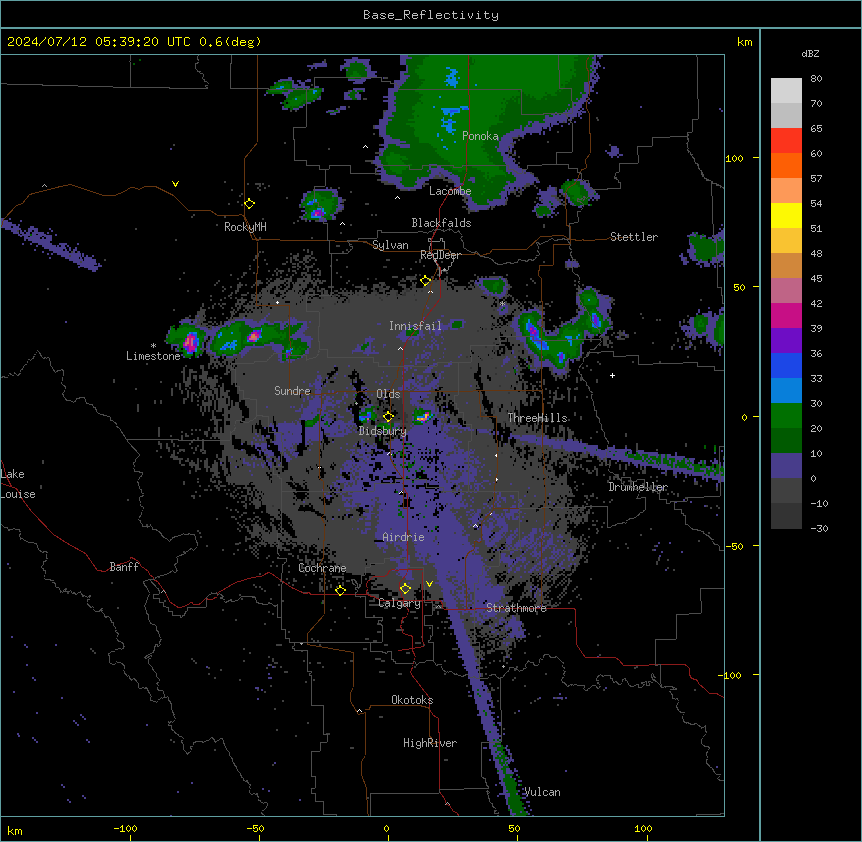Click the 0 tick on horizontal axis

(x=386, y=828)
